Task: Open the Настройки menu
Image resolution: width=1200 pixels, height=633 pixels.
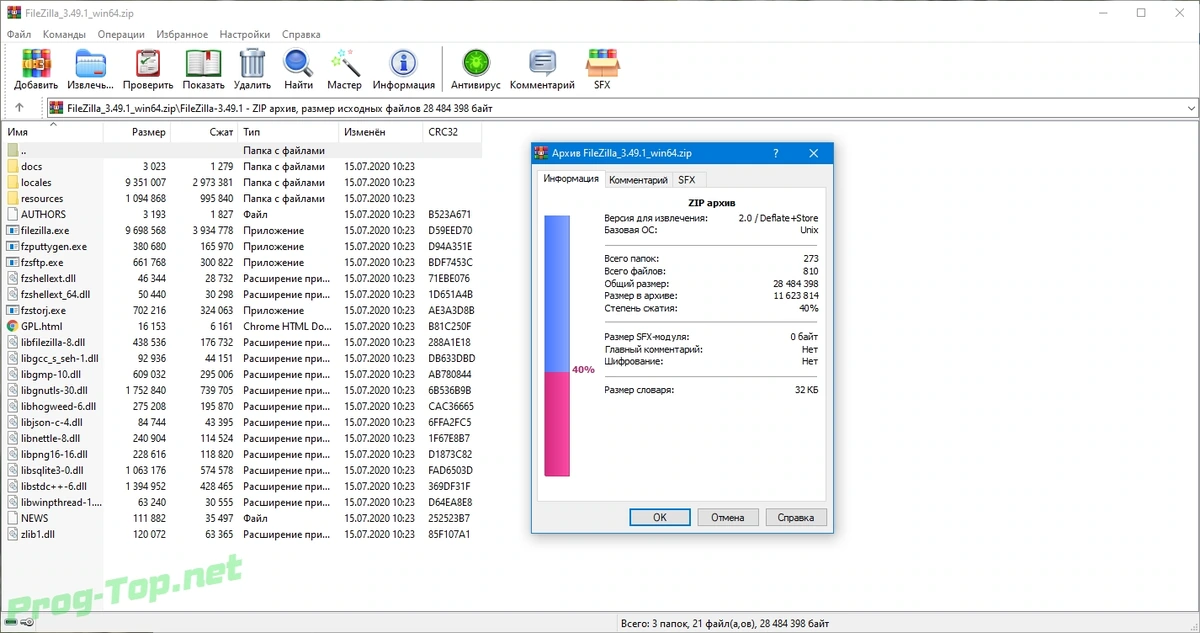Action: (245, 34)
